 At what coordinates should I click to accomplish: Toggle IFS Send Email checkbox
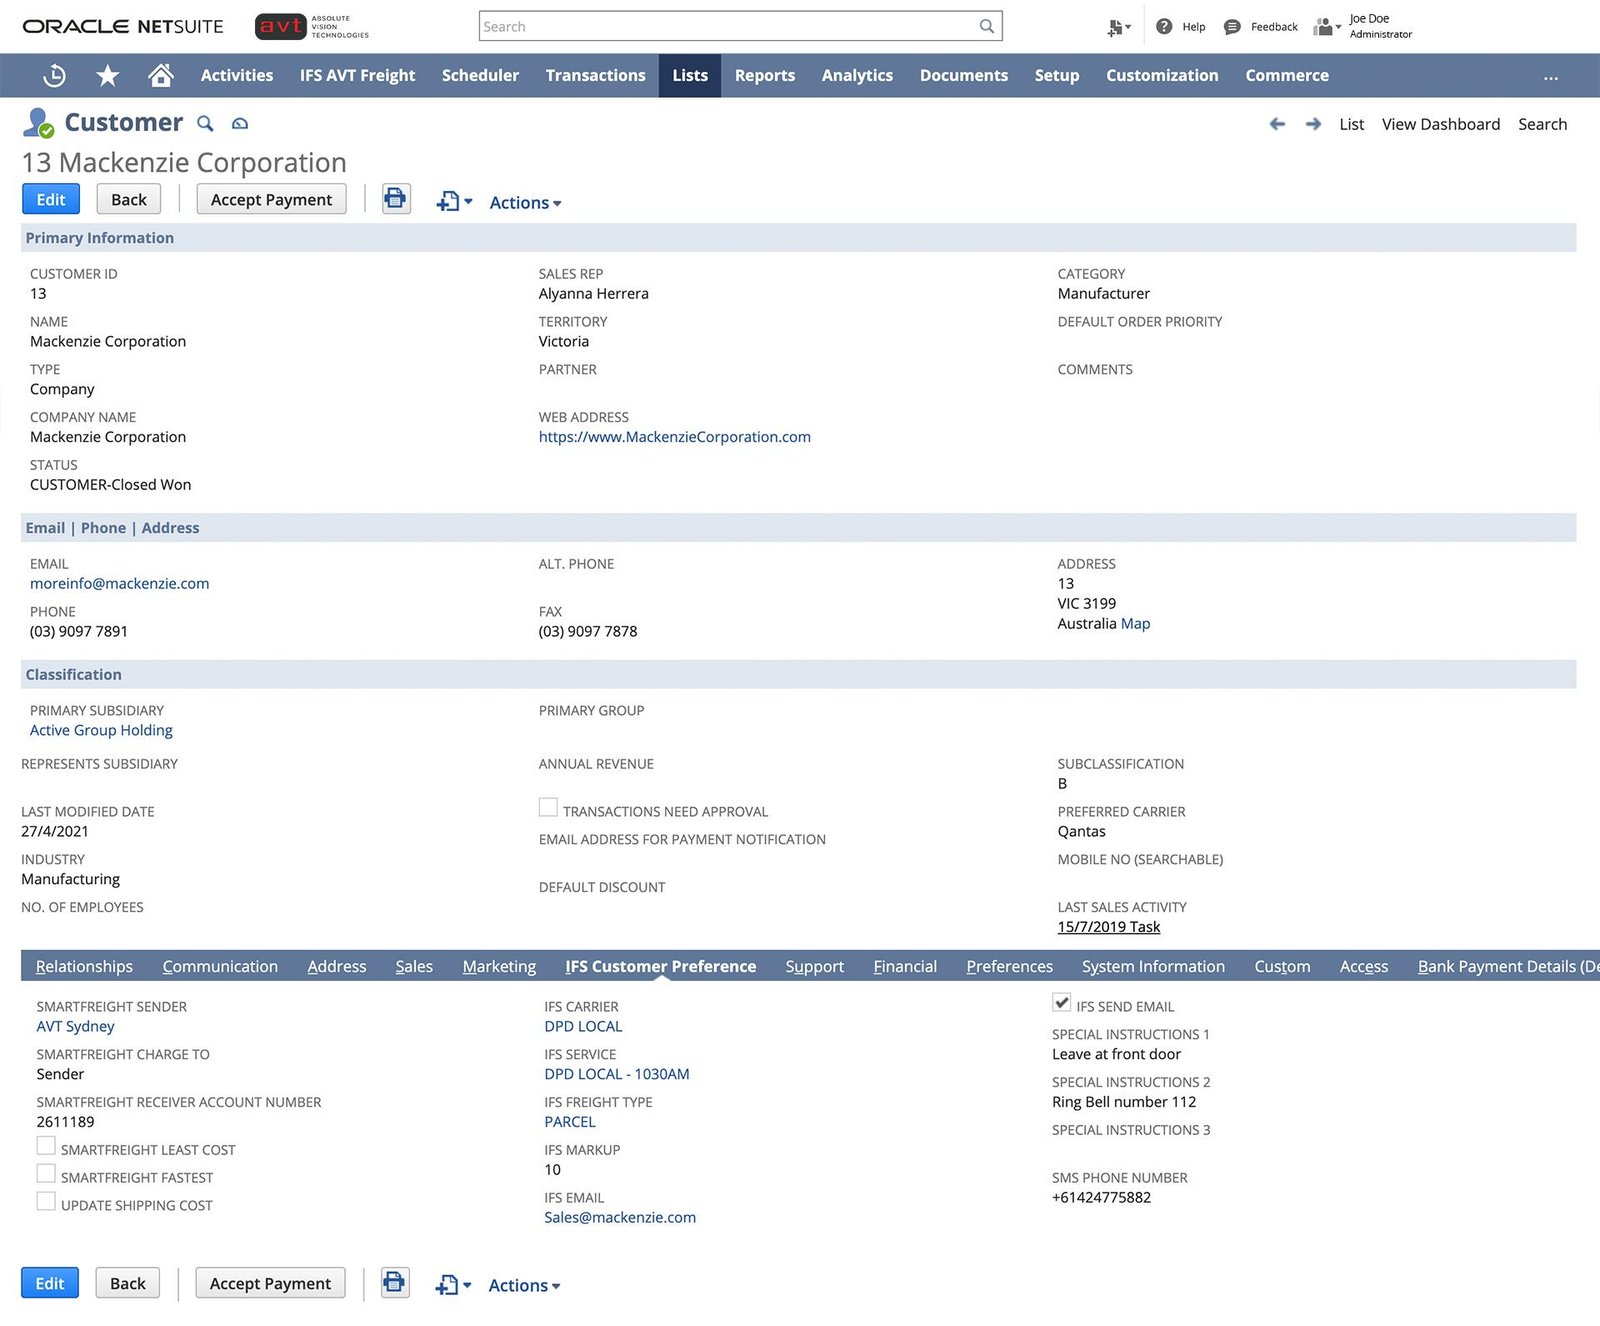click(1062, 1002)
